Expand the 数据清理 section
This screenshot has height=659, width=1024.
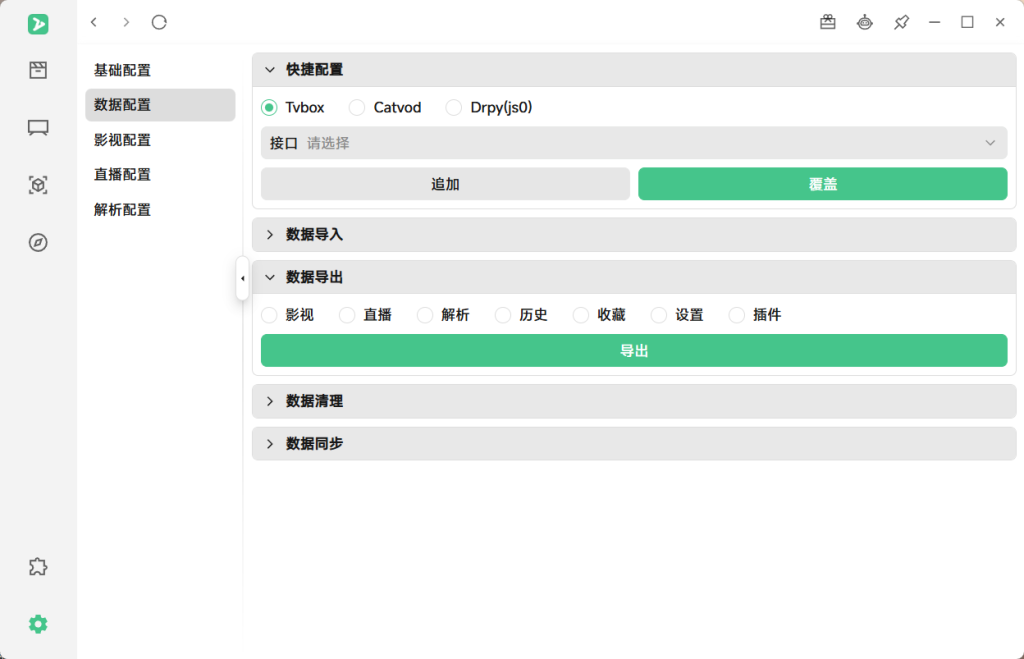click(633, 401)
